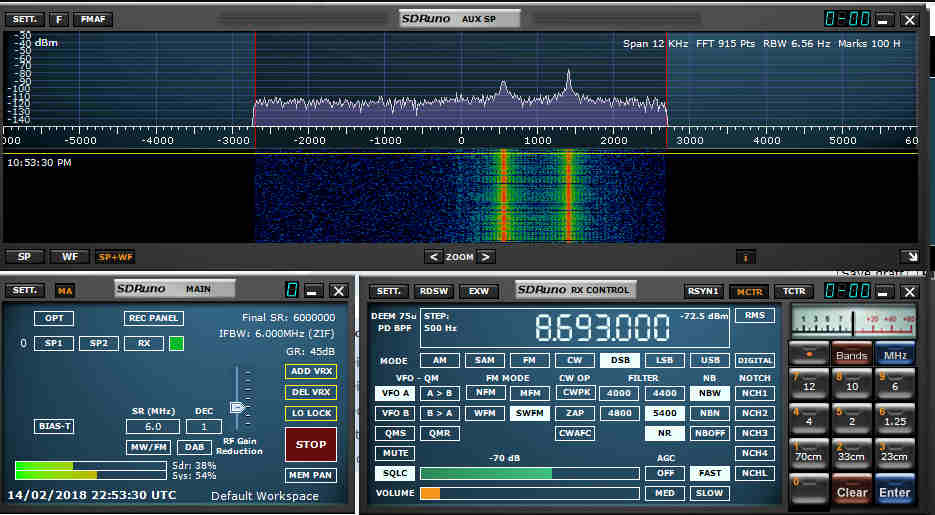Select AM mode
935x515 pixels.
coord(439,360)
